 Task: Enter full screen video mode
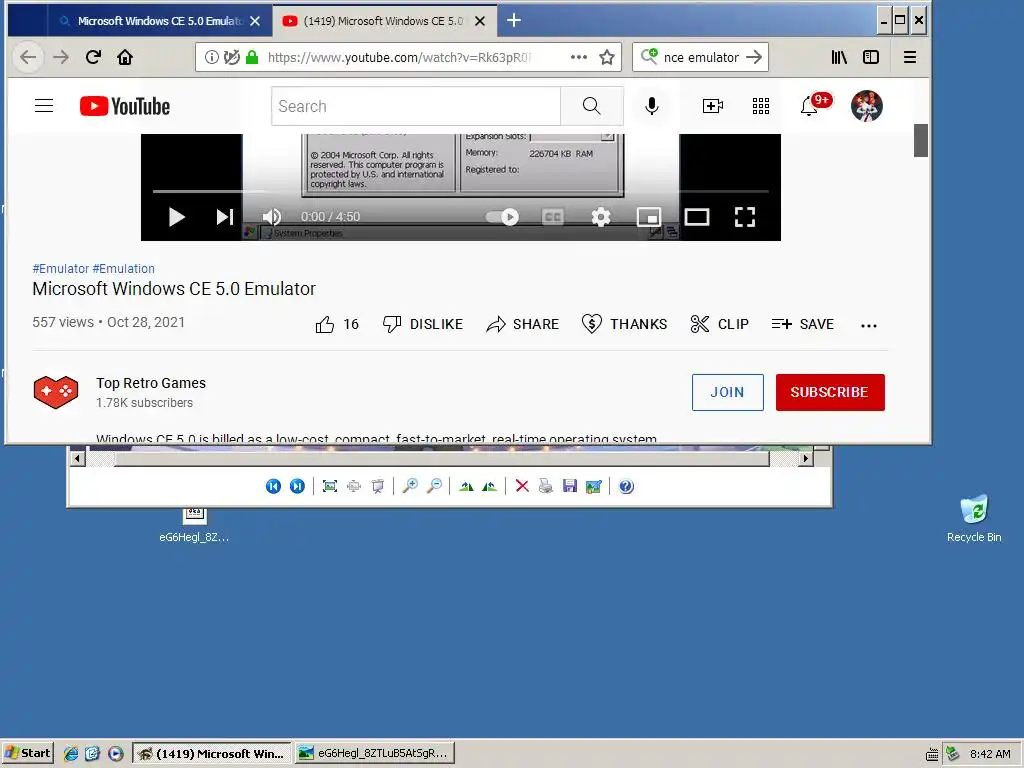[744, 217]
